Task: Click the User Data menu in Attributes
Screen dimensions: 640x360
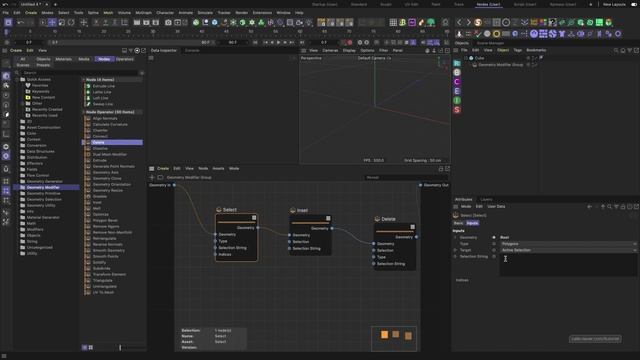Action: [496, 207]
